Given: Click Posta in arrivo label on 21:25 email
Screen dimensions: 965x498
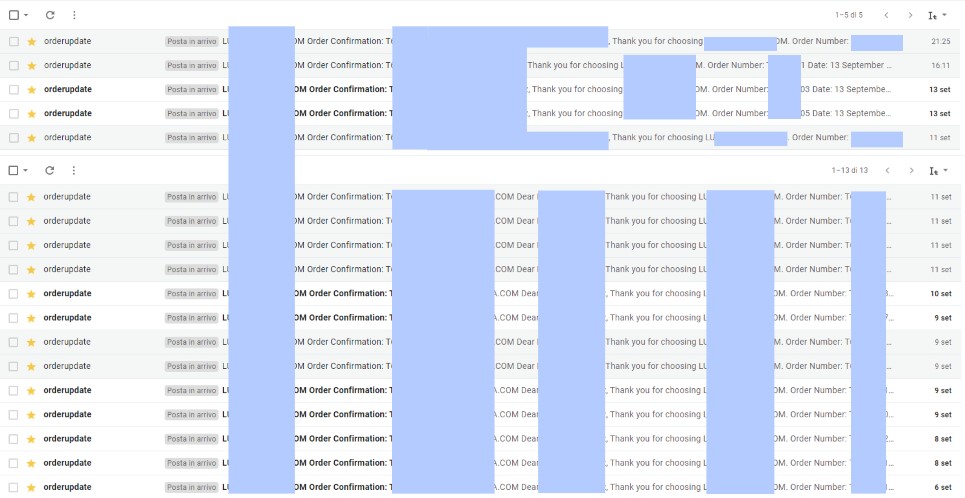Looking at the screenshot, I should [191, 41].
